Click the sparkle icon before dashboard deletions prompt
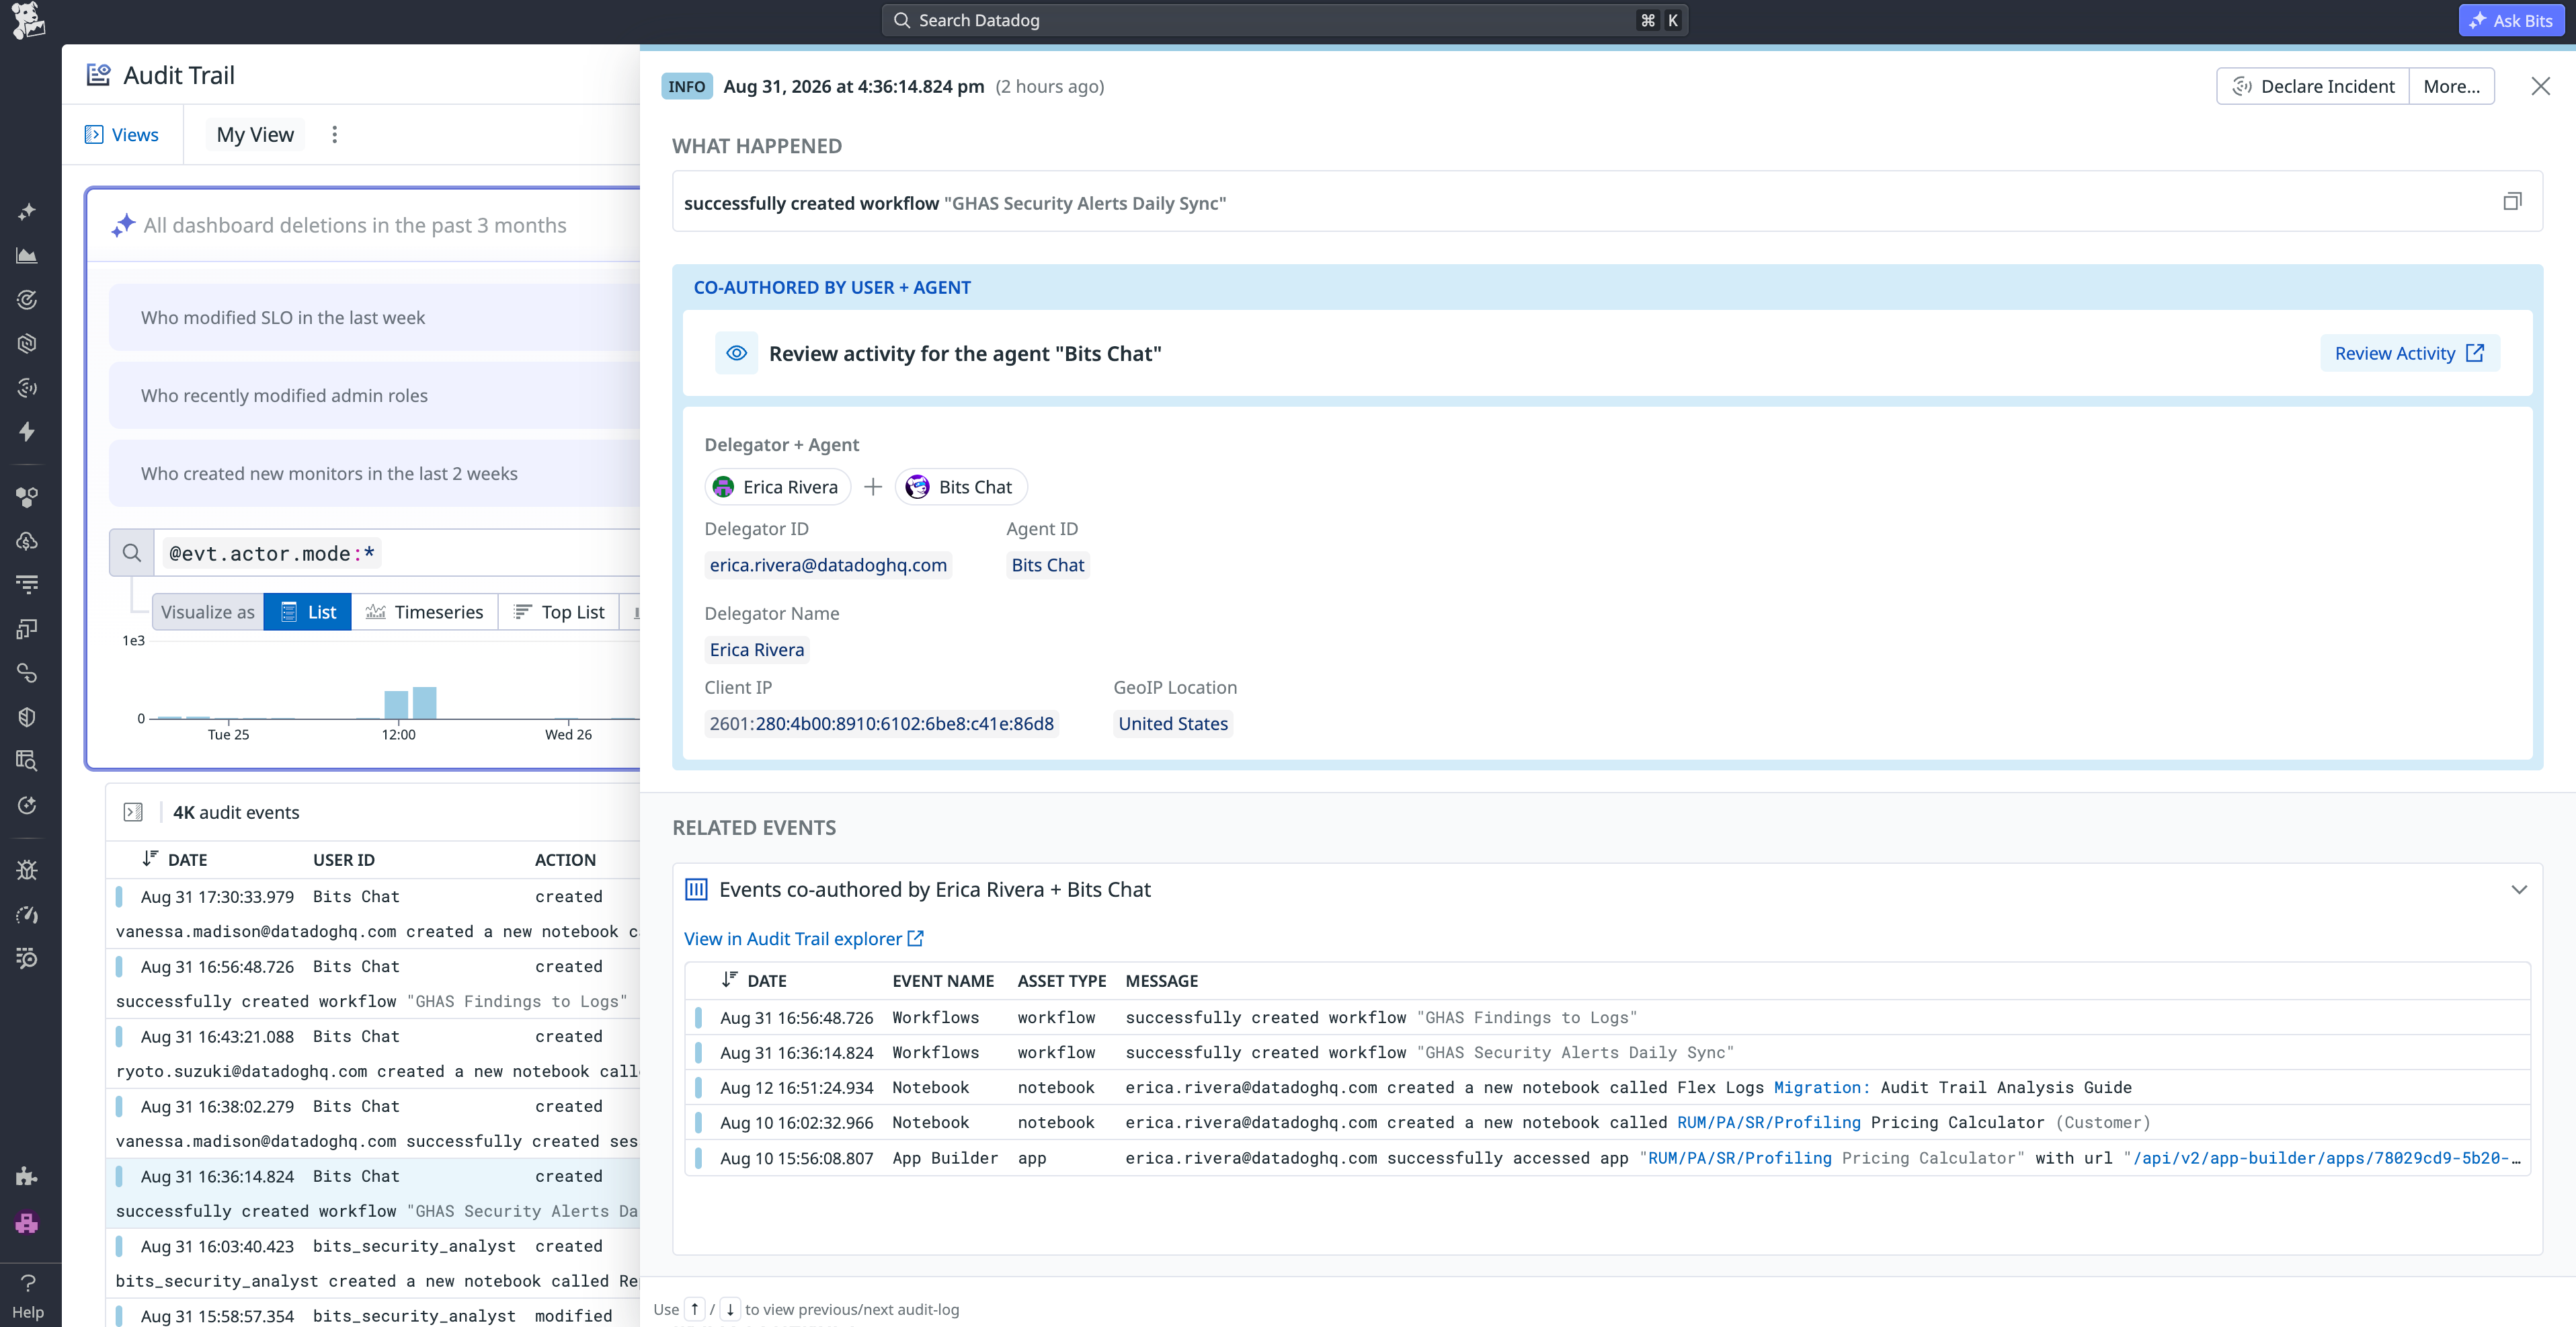The height and width of the screenshot is (1327, 2576). [x=122, y=225]
